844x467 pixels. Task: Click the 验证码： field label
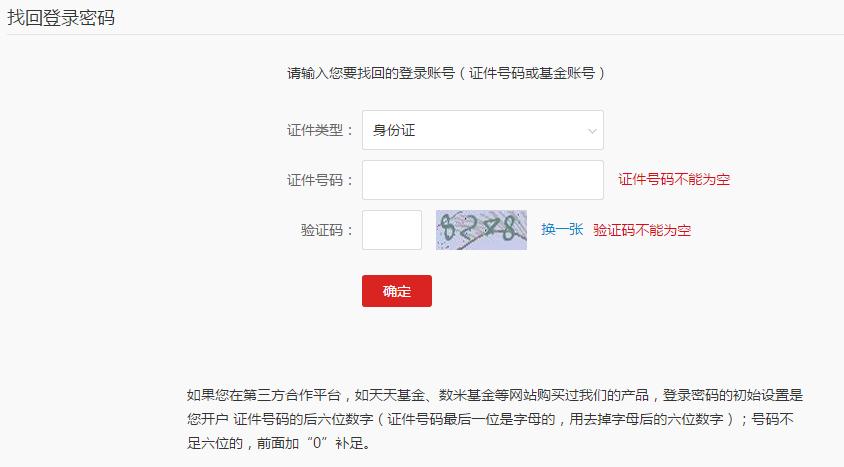click(327, 230)
